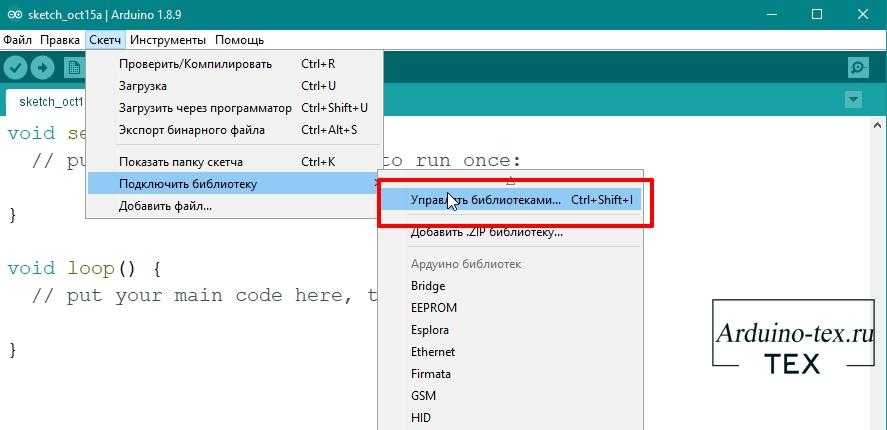Click the Verify checkmark toolbar icon
Image resolution: width=887 pixels, height=430 pixels.
15,67
